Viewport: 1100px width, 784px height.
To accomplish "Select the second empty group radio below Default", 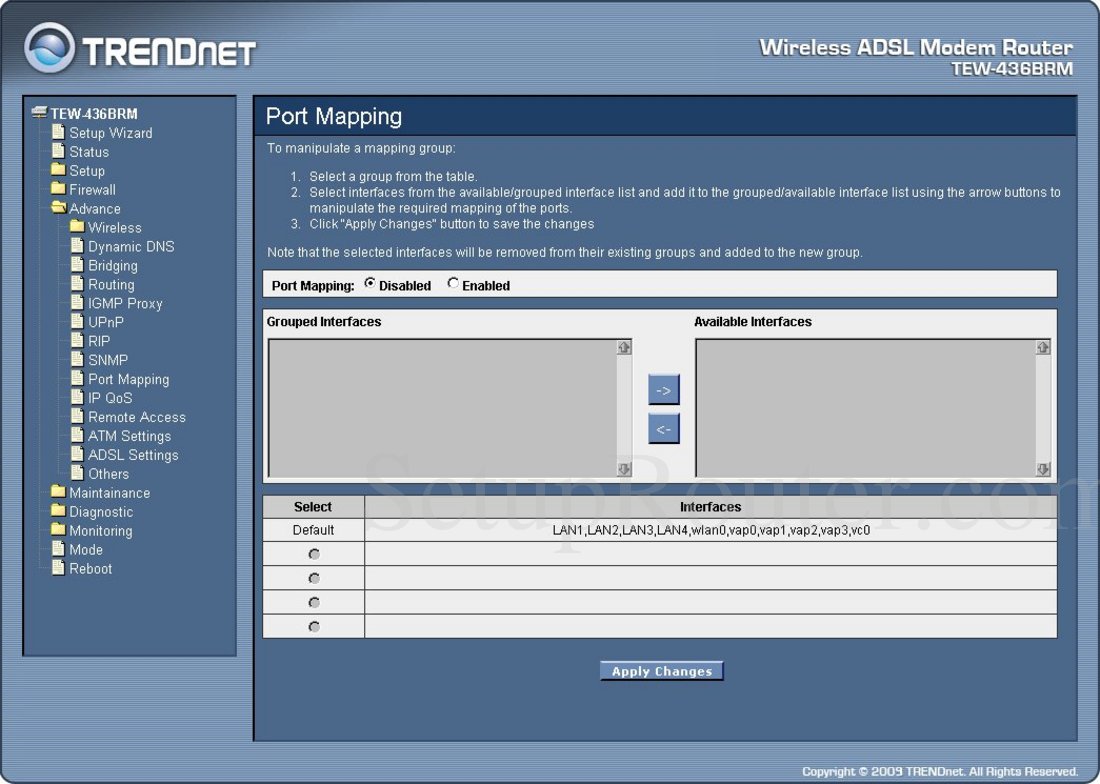I will coord(314,578).
